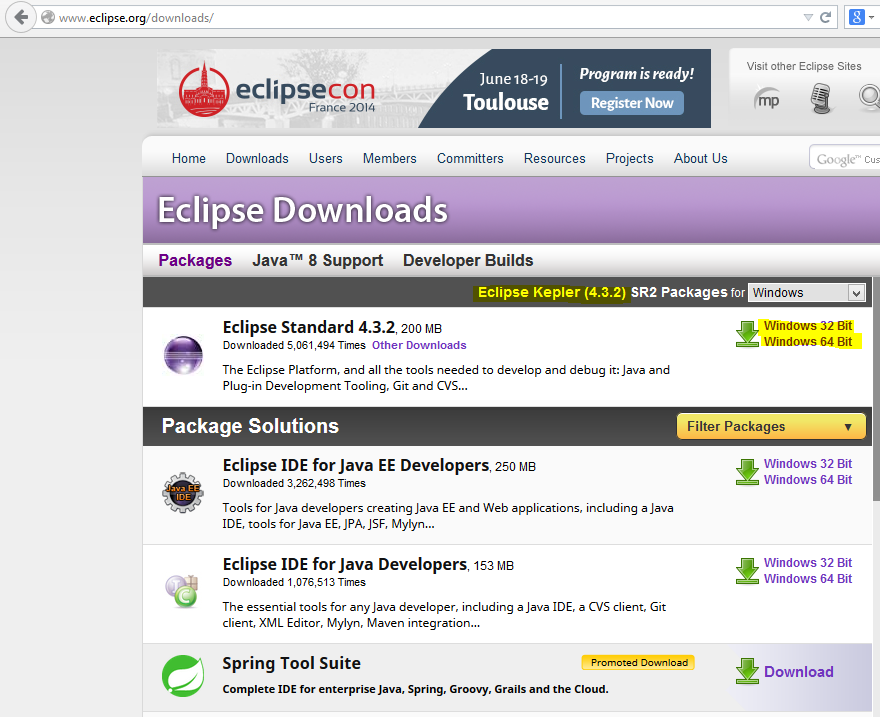The height and width of the screenshot is (717, 880).
Task: Click green download arrow for Eclipse Standard
Action: click(x=747, y=334)
